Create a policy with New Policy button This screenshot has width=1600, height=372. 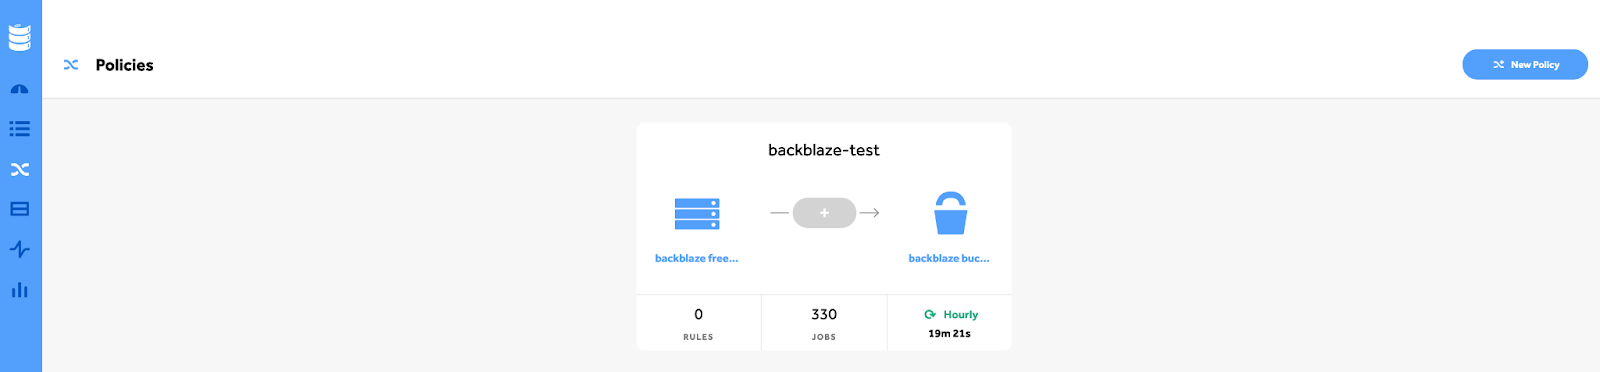pyautogui.click(x=1525, y=64)
